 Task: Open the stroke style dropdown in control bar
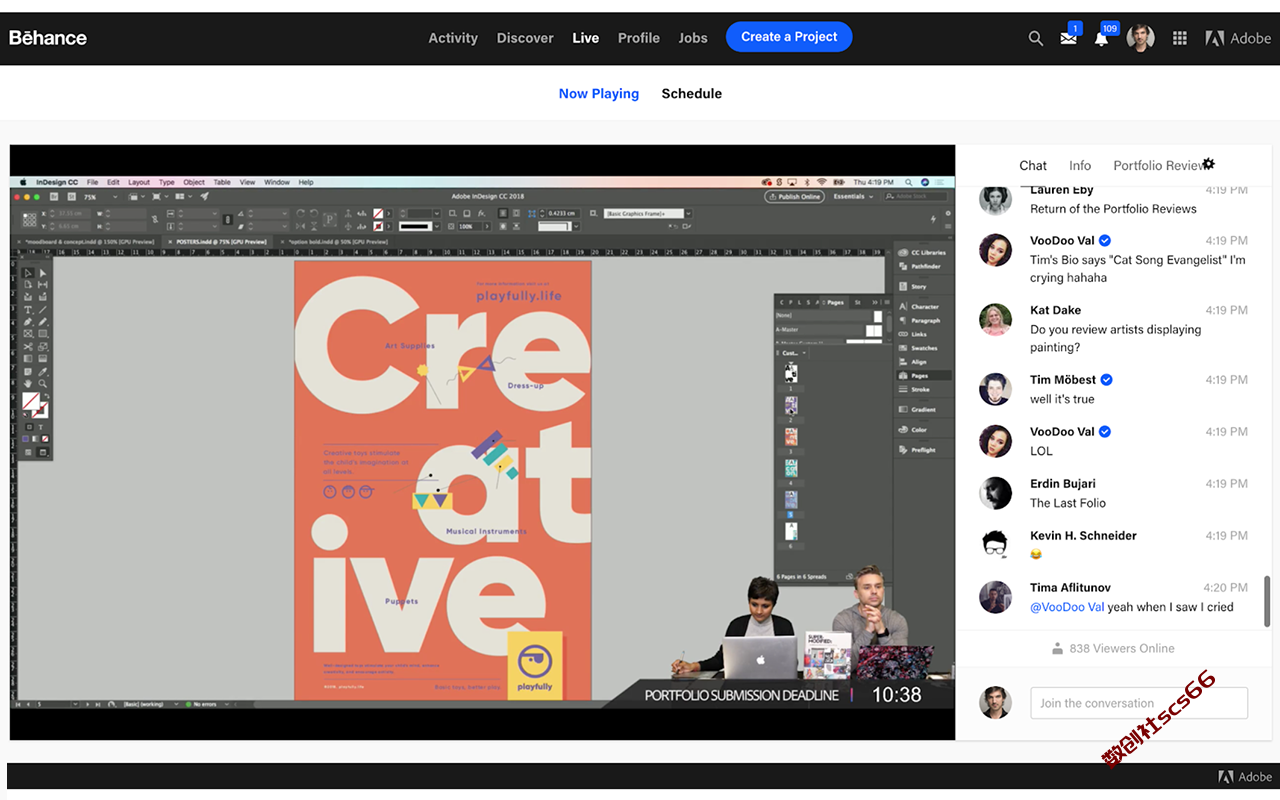(420, 226)
